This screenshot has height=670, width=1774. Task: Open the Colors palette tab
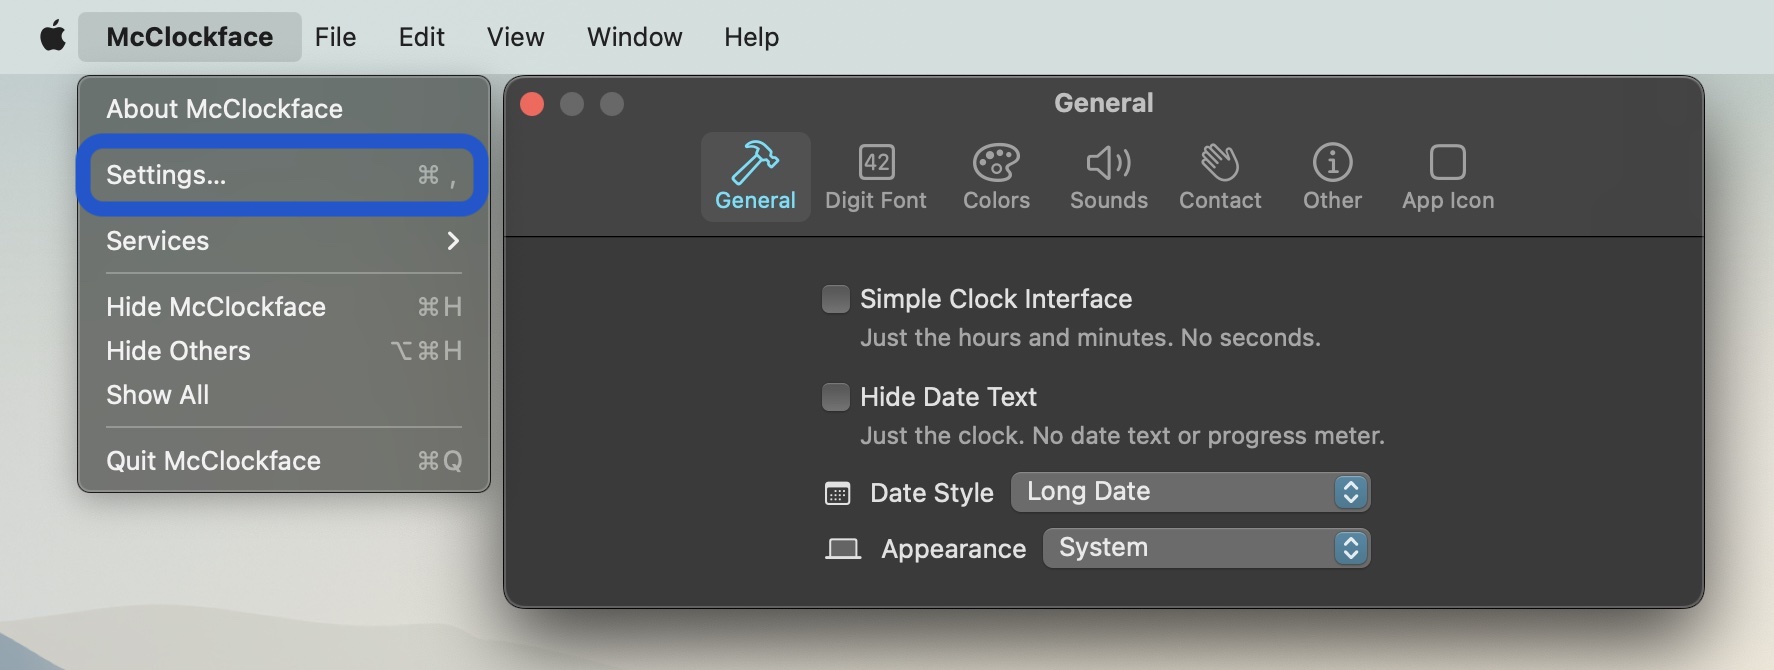pos(996,177)
